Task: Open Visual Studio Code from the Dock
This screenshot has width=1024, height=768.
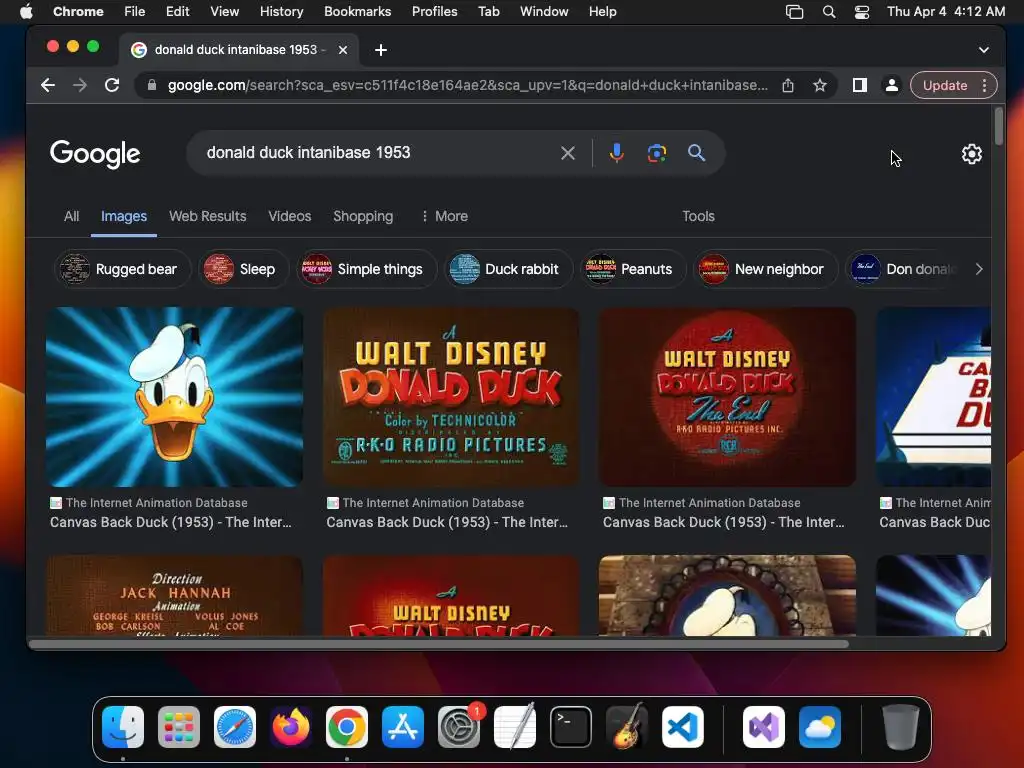Action: coord(682,727)
